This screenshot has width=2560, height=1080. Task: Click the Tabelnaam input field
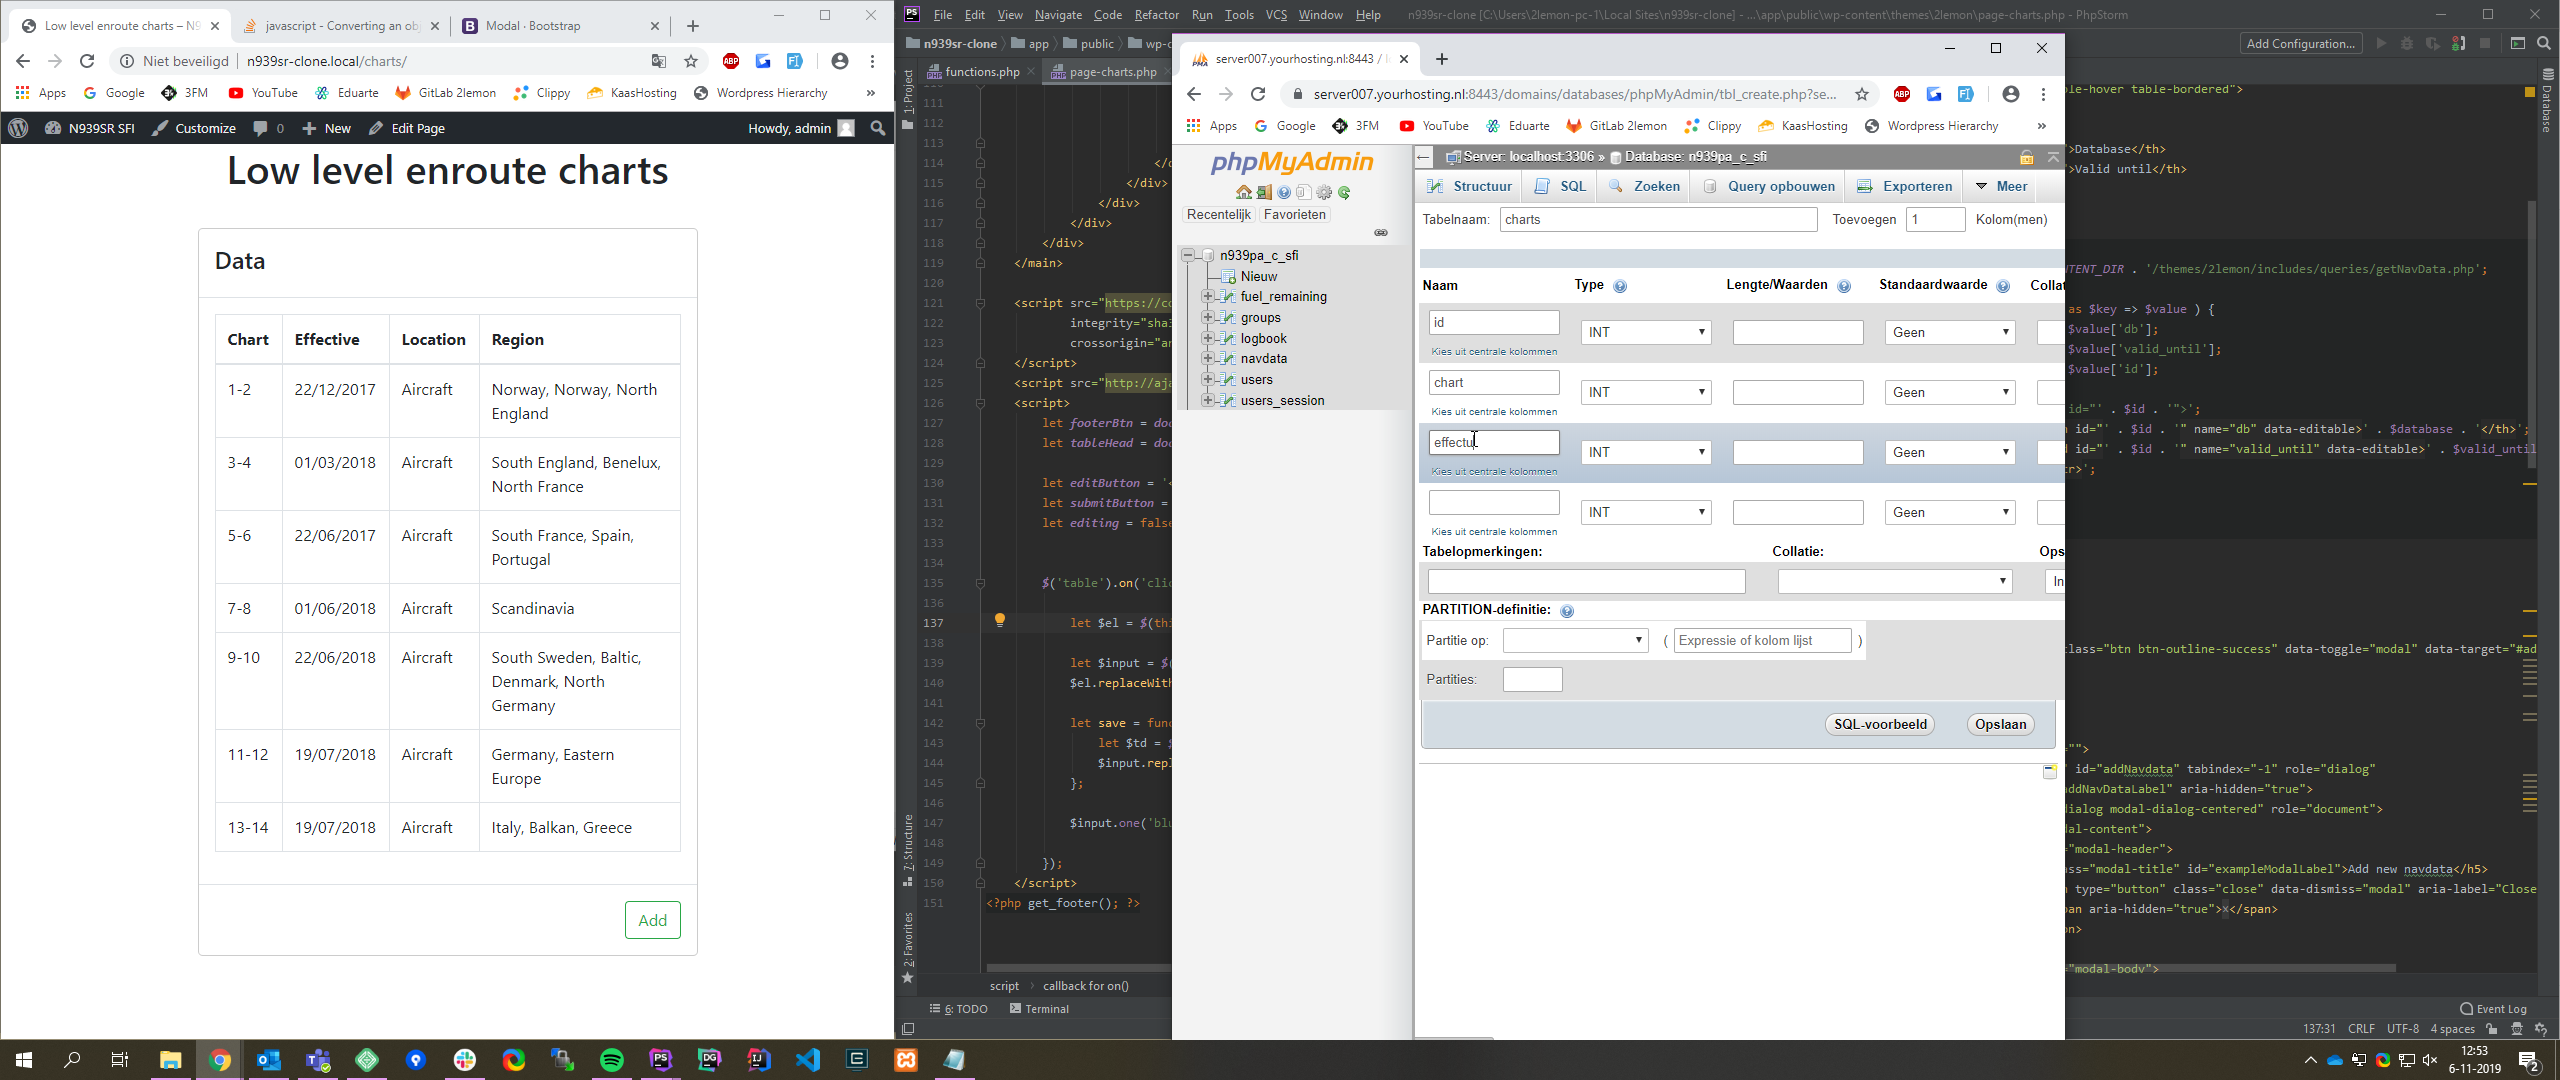point(1658,220)
